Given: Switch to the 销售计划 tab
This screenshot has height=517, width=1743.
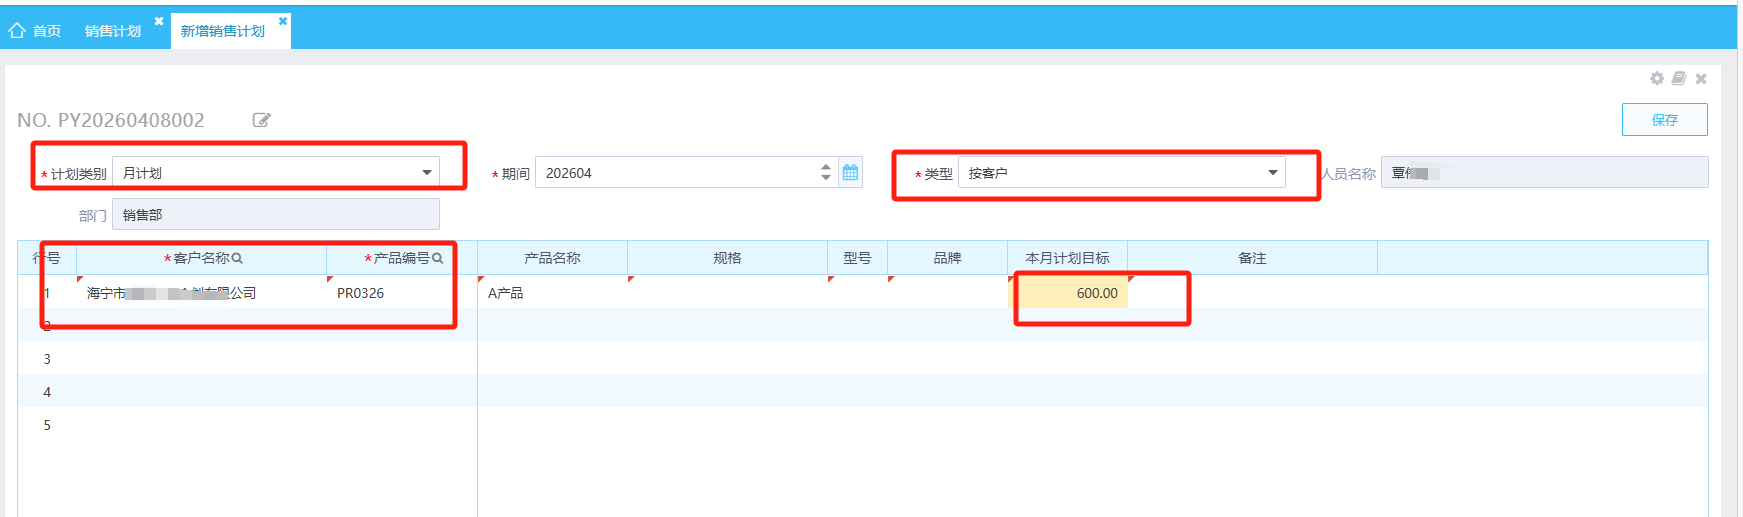Looking at the screenshot, I should [112, 31].
